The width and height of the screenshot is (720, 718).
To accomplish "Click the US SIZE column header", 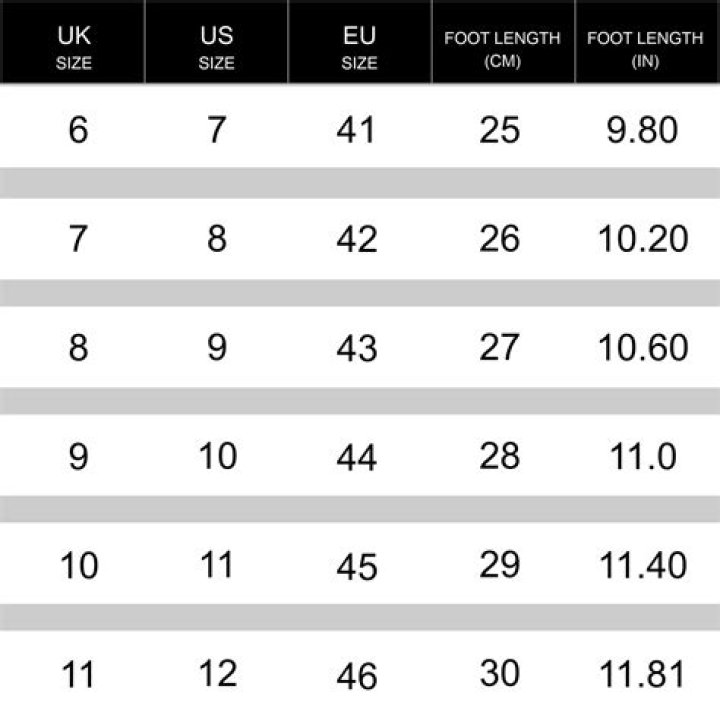I will click(x=216, y=48).
